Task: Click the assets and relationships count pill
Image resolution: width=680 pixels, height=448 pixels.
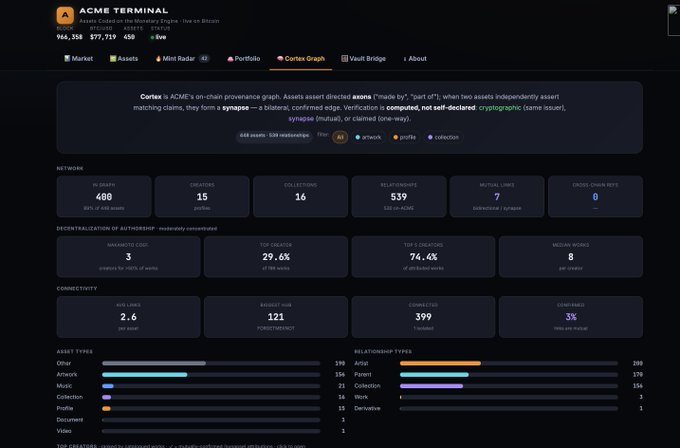Action: (274, 136)
